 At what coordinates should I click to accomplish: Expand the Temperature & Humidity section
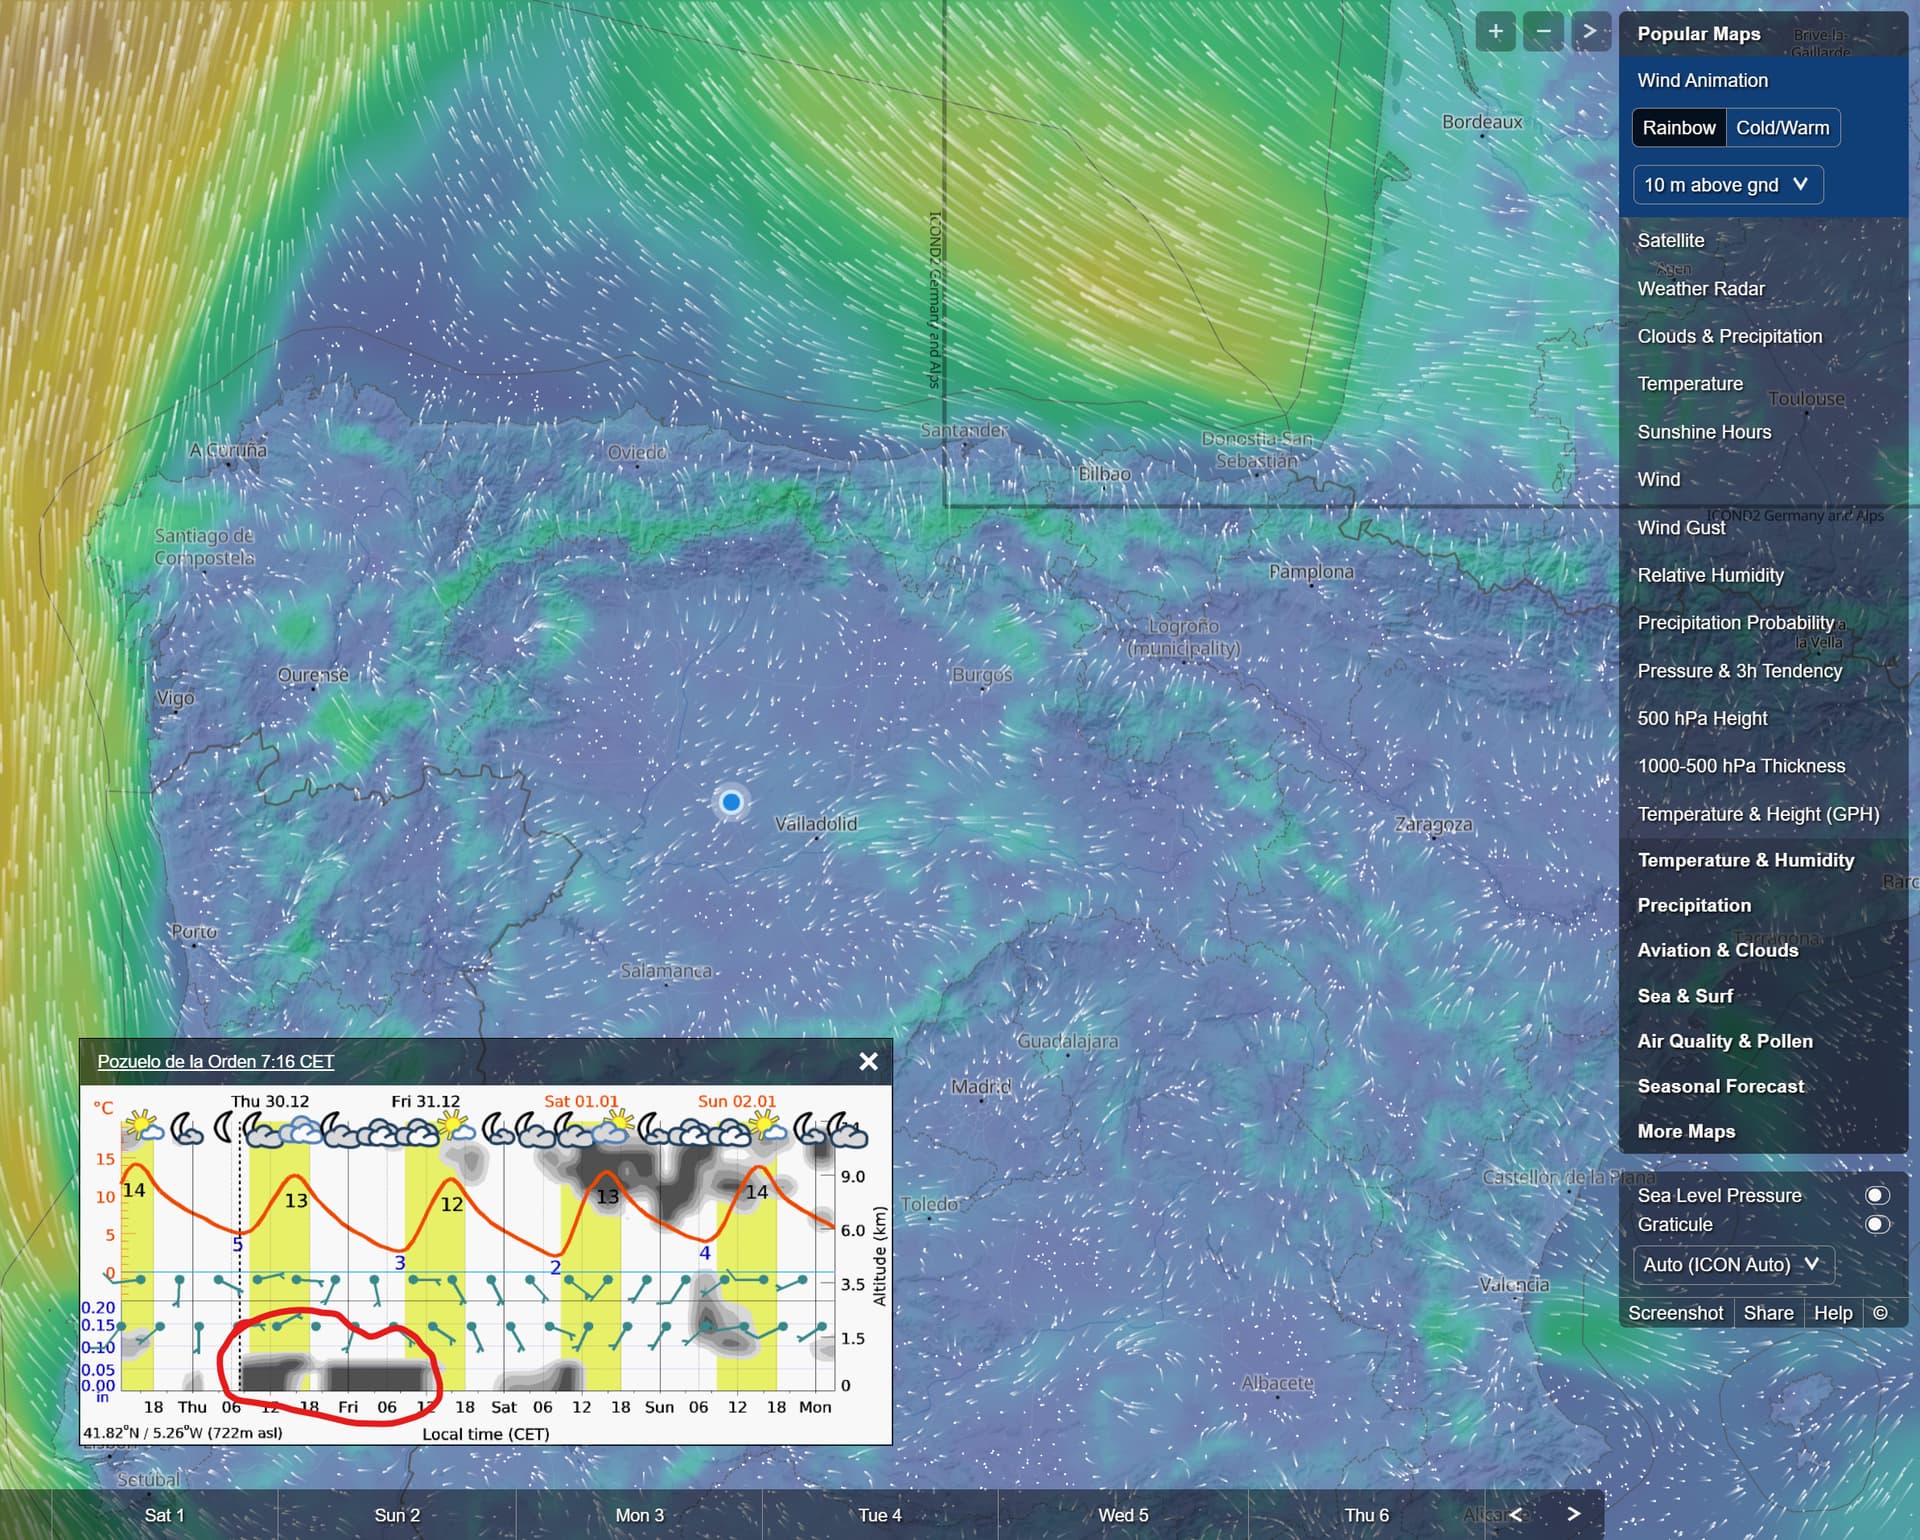1745,861
